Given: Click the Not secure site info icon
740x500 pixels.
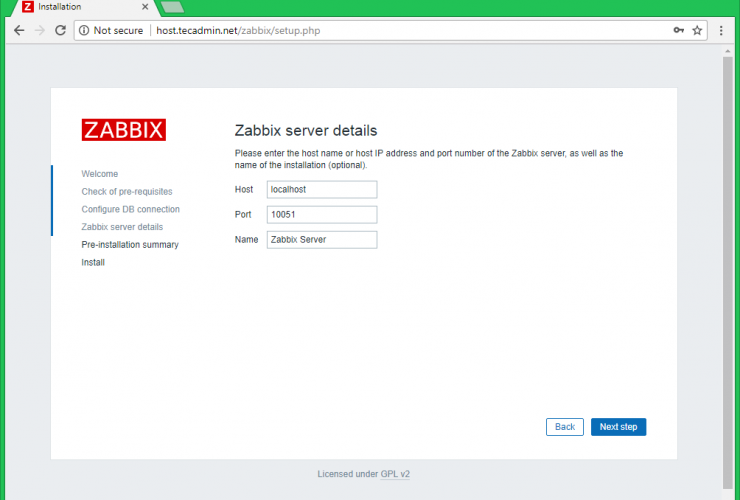Looking at the screenshot, I should point(84,30).
